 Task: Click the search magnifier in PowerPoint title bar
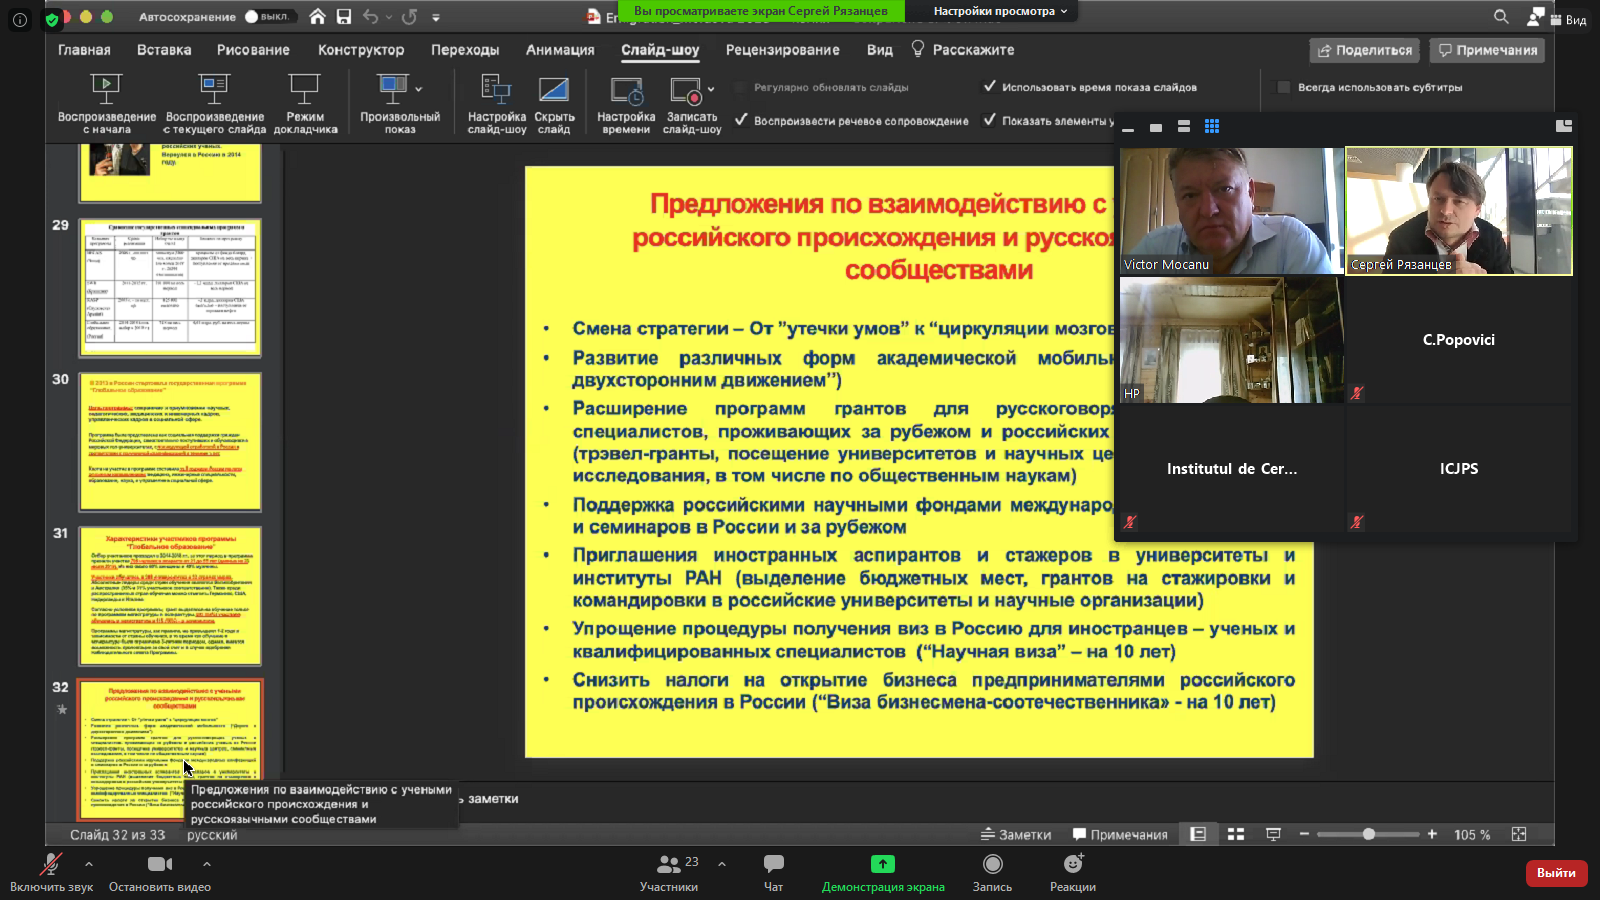(x=1501, y=16)
